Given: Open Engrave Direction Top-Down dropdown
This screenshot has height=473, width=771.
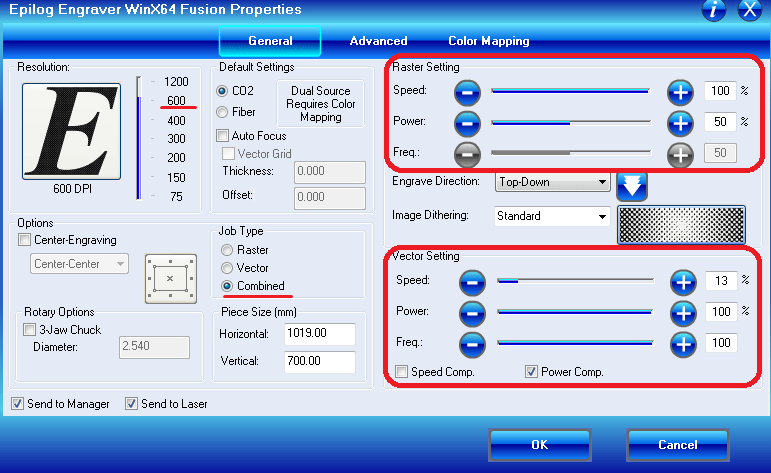Looking at the screenshot, I should 553,182.
